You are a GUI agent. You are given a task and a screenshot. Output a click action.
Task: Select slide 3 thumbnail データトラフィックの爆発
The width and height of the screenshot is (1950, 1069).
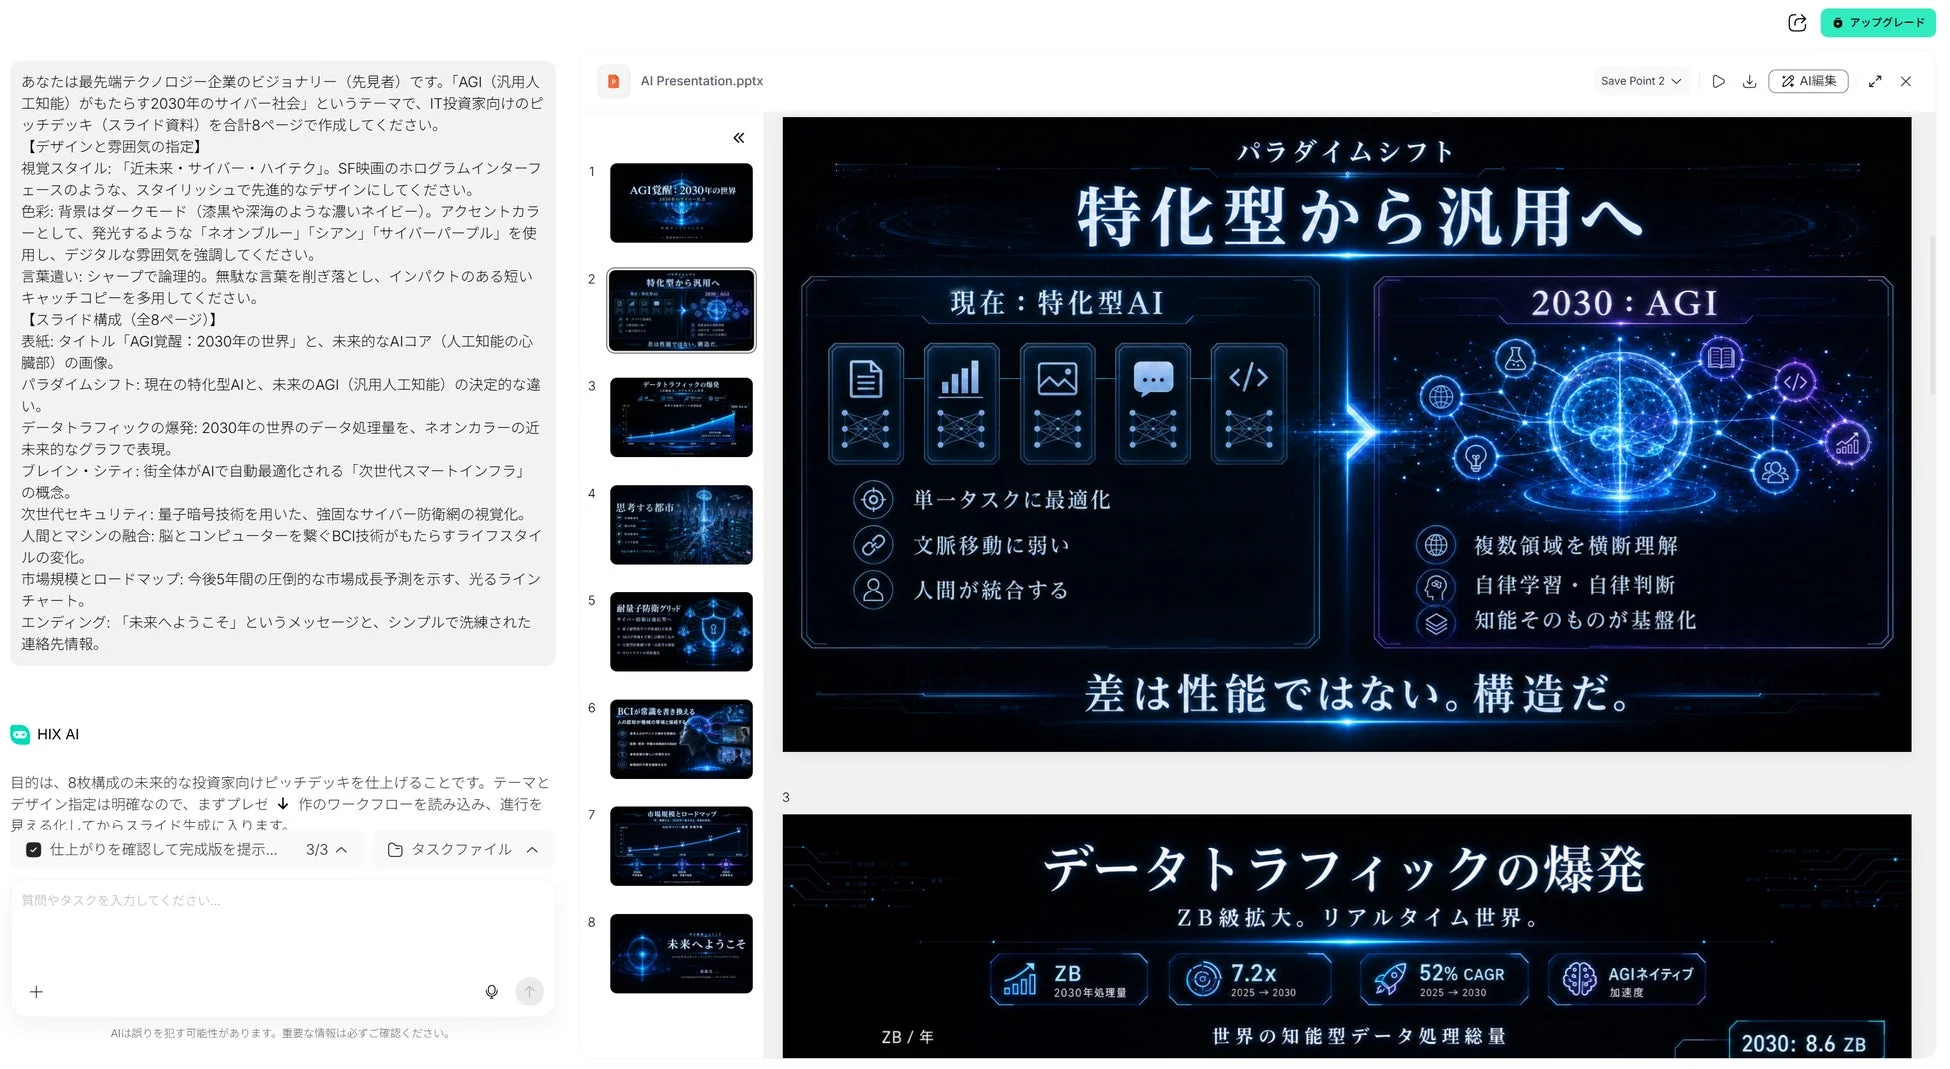(681, 417)
